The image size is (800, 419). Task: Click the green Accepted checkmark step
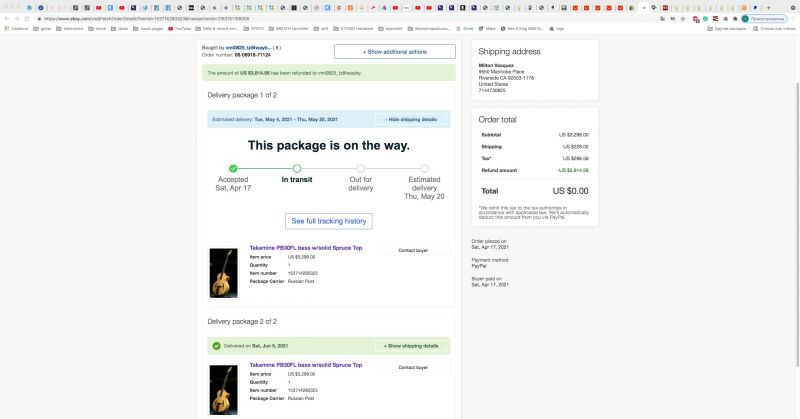[233, 168]
